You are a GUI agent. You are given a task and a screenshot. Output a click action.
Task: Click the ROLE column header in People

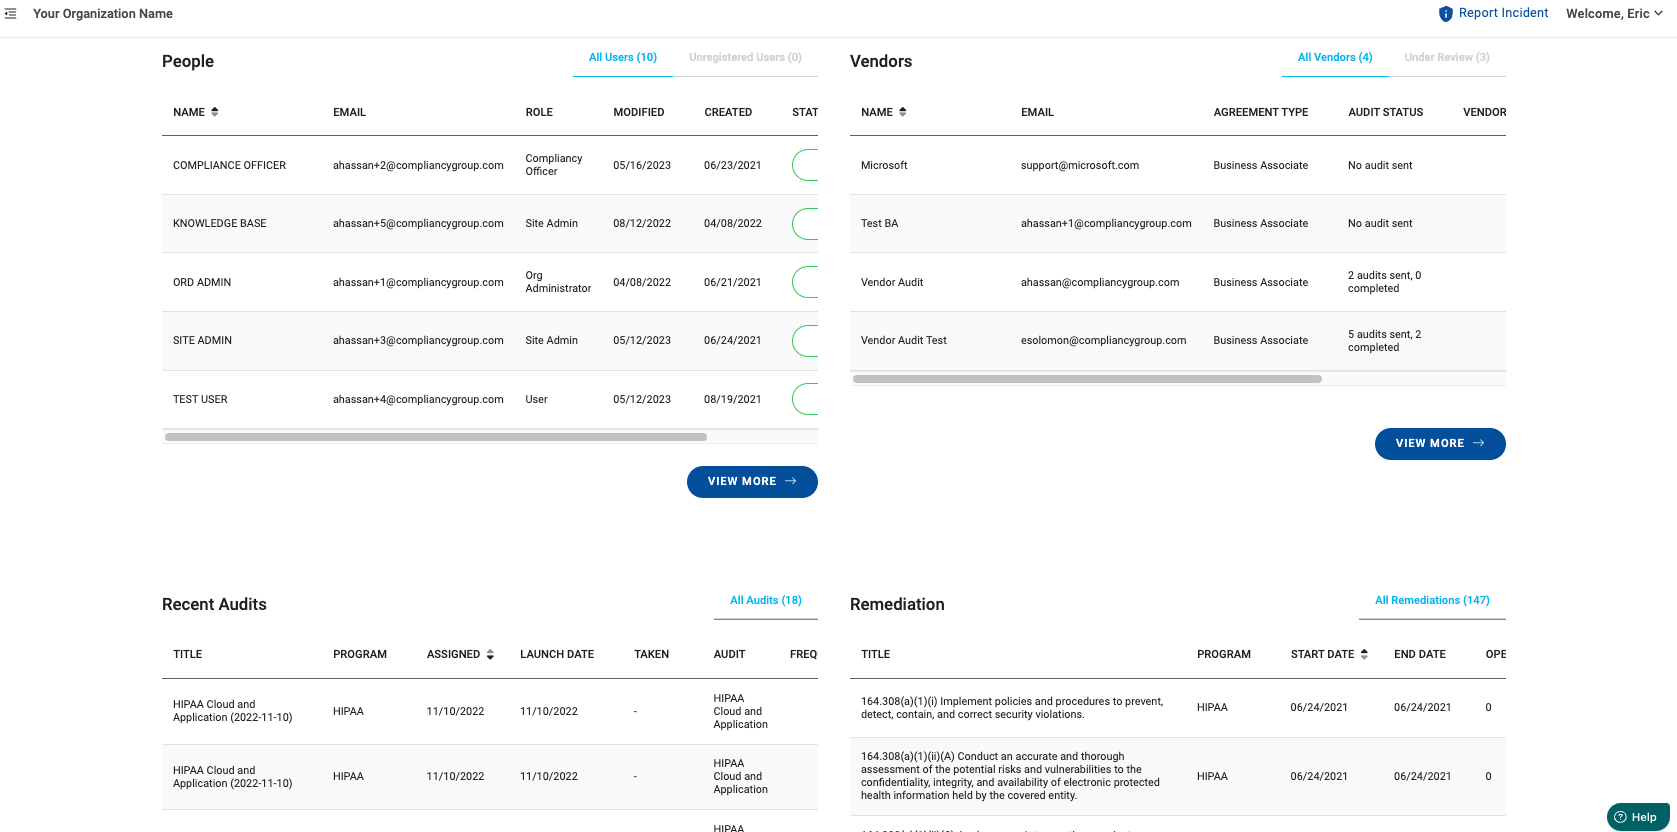[539, 112]
